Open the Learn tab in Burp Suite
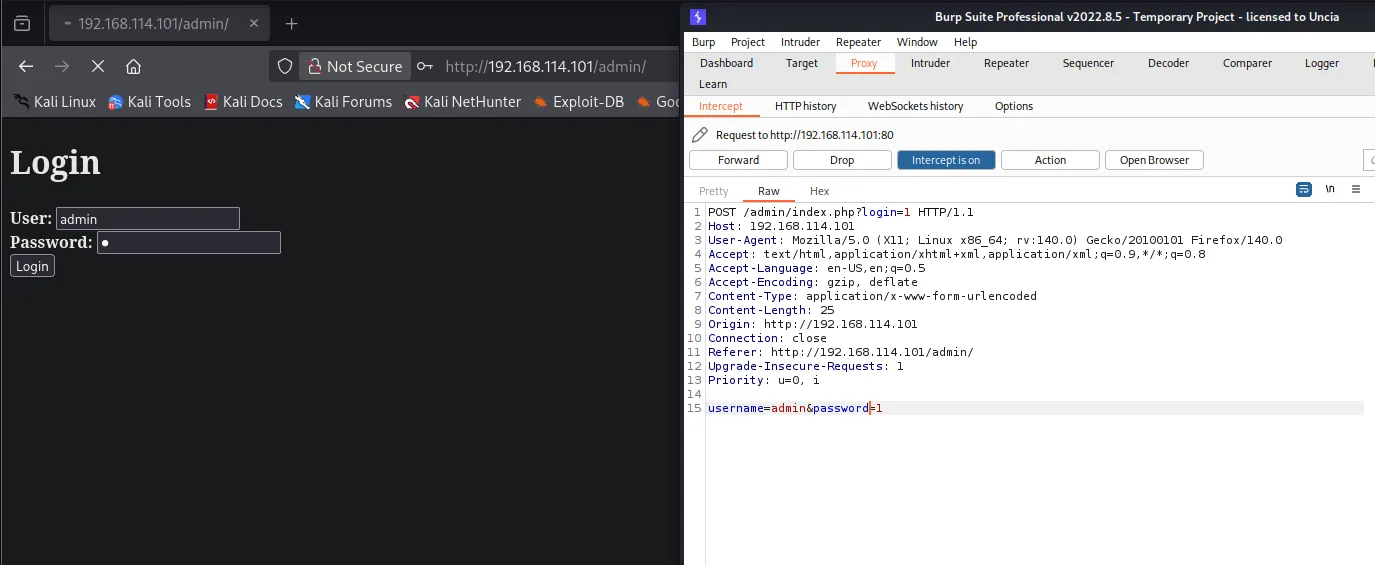The height and width of the screenshot is (565, 1375). click(x=713, y=84)
